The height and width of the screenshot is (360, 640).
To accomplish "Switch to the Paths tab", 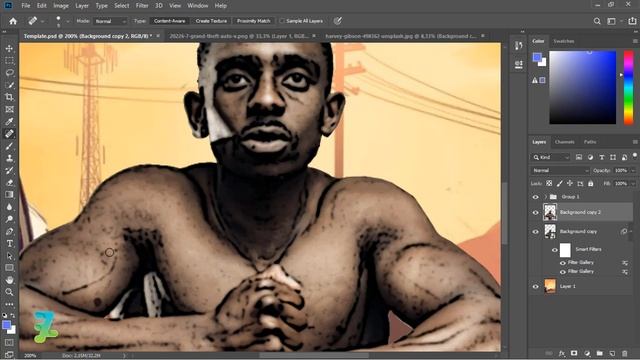I will click(x=590, y=142).
